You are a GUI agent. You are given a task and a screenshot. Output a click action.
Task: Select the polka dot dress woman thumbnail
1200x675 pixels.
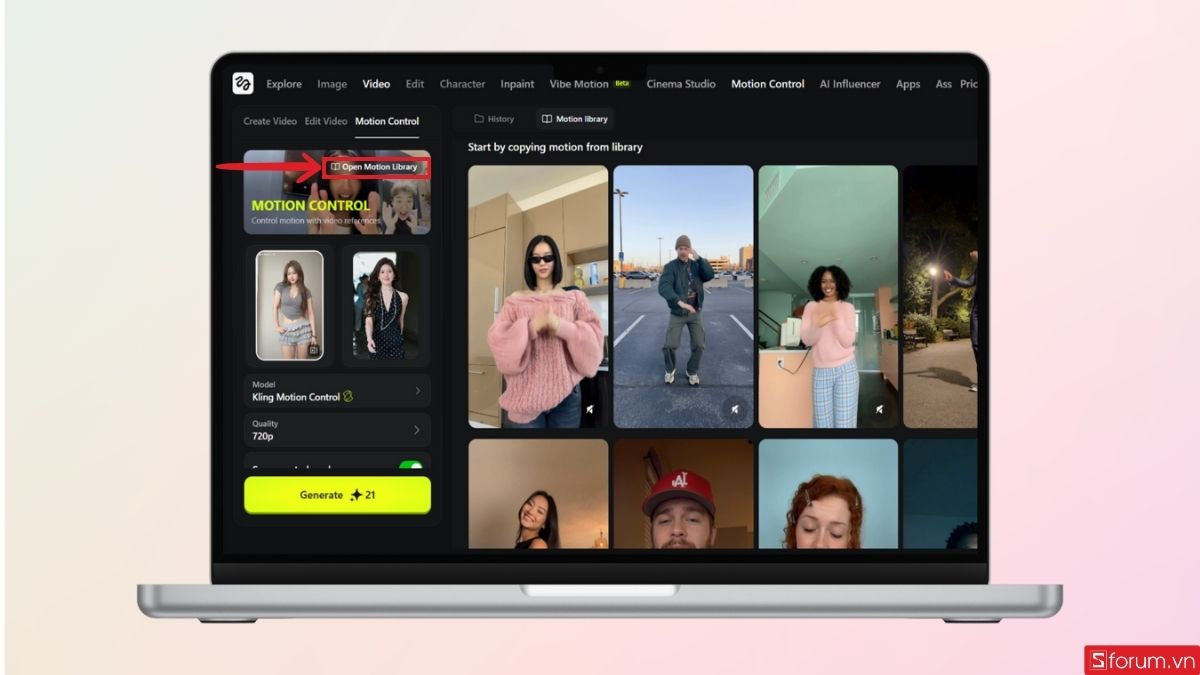386,305
